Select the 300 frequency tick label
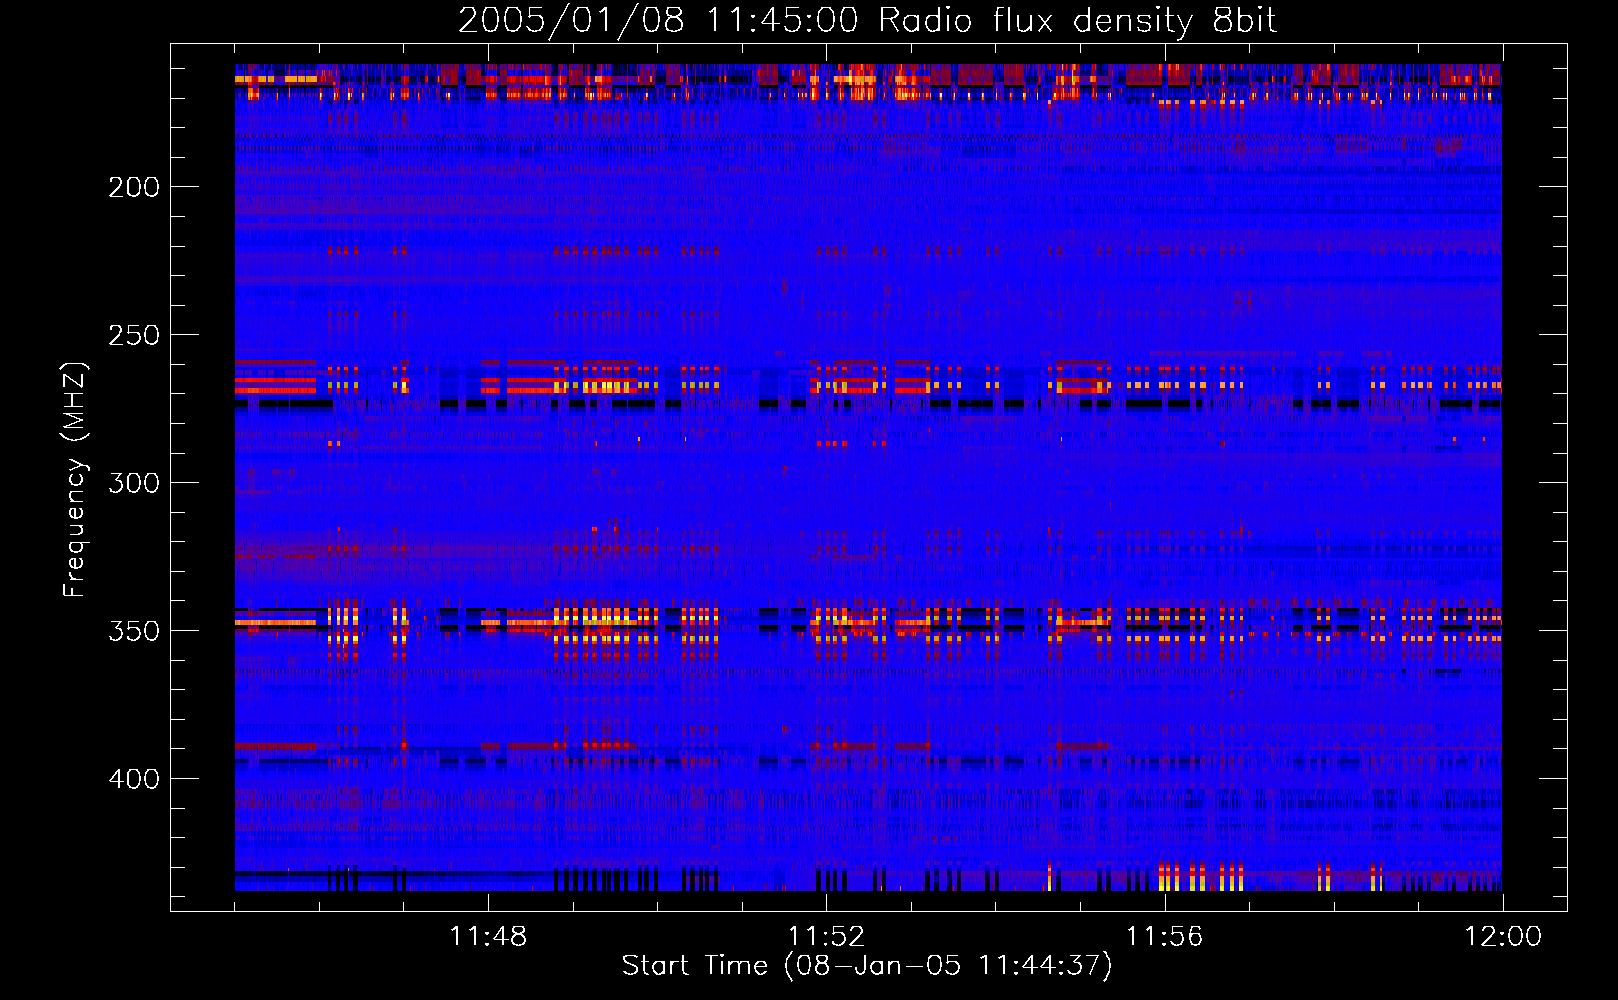 pos(134,483)
